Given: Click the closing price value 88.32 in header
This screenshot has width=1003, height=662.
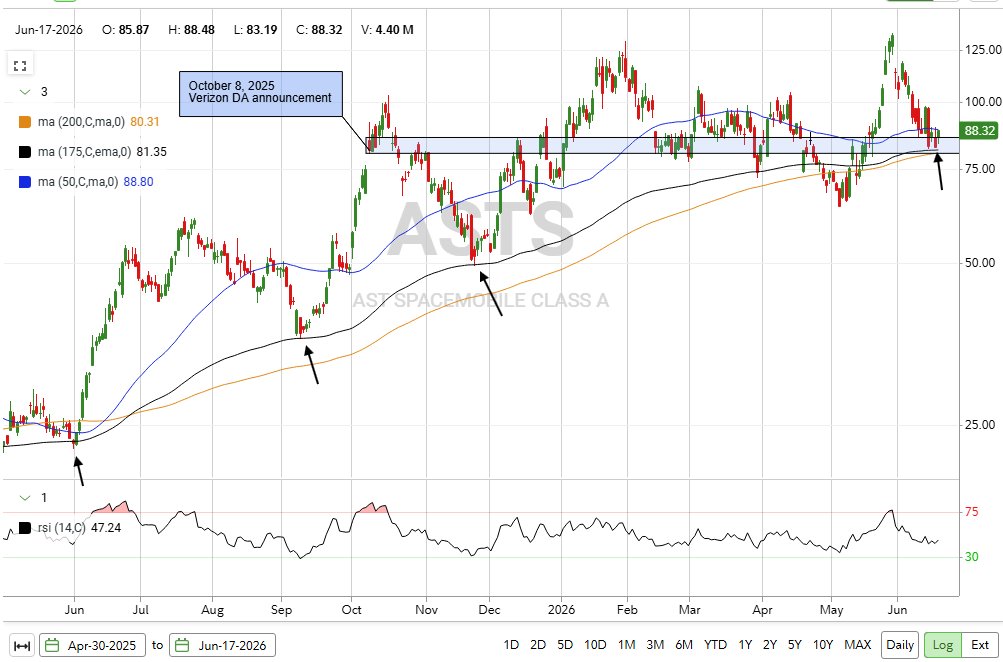Looking at the screenshot, I should (x=326, y=29).
